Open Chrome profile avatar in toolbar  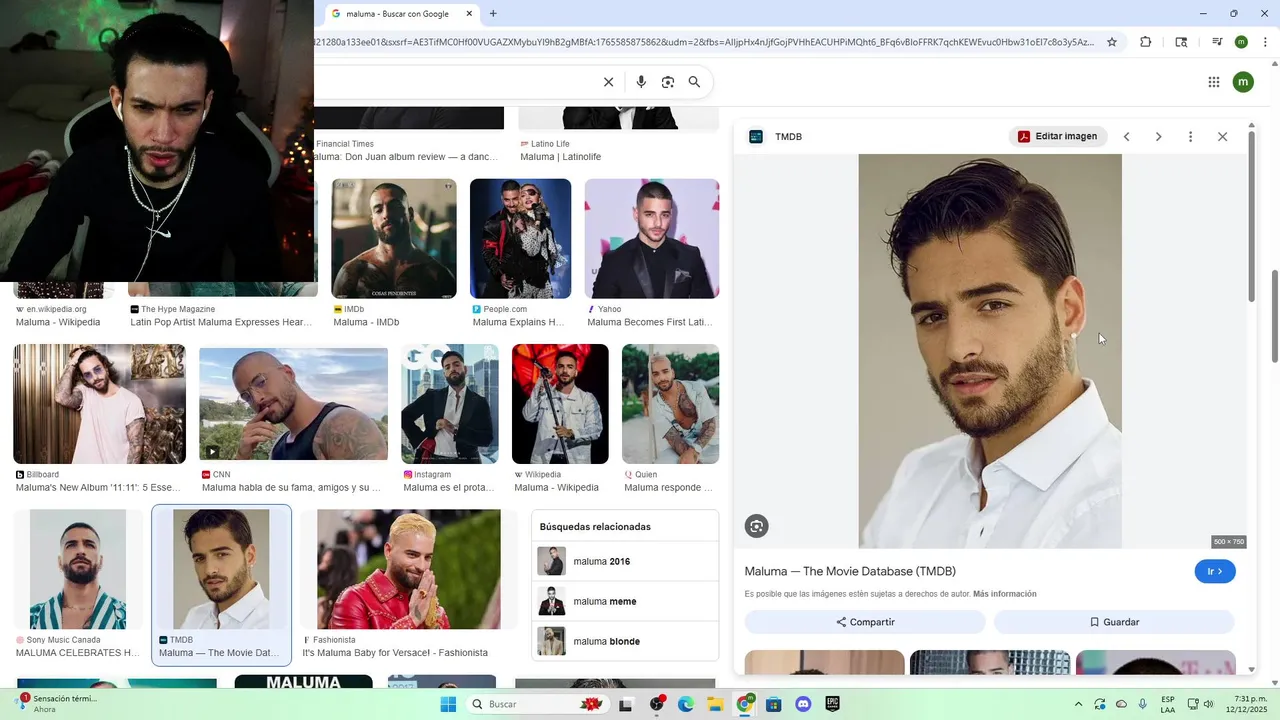click(1241, 42)
